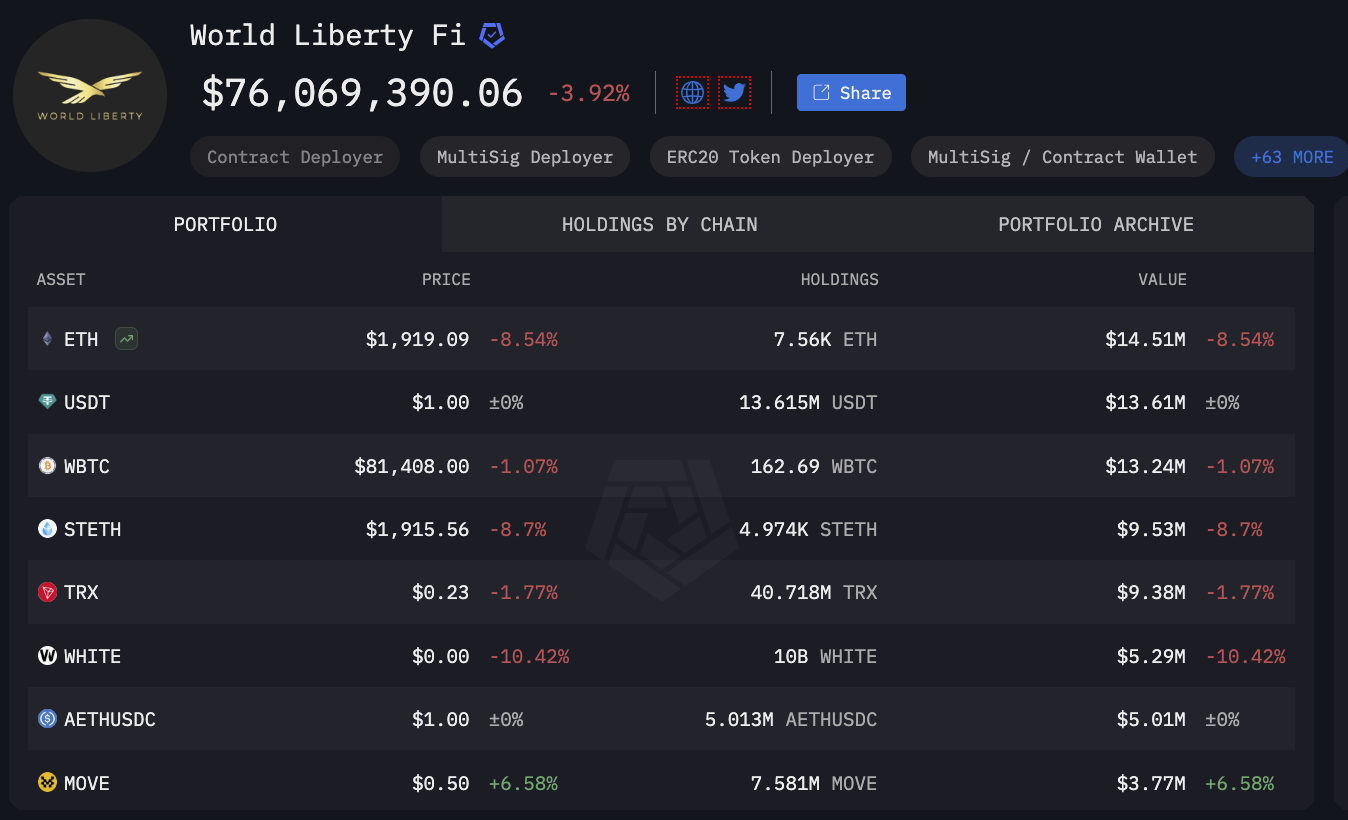This screenshot has width=1348, height=820.
Task: Click the verified badge next to World Liberty Fi
Action: pos(491,36)
